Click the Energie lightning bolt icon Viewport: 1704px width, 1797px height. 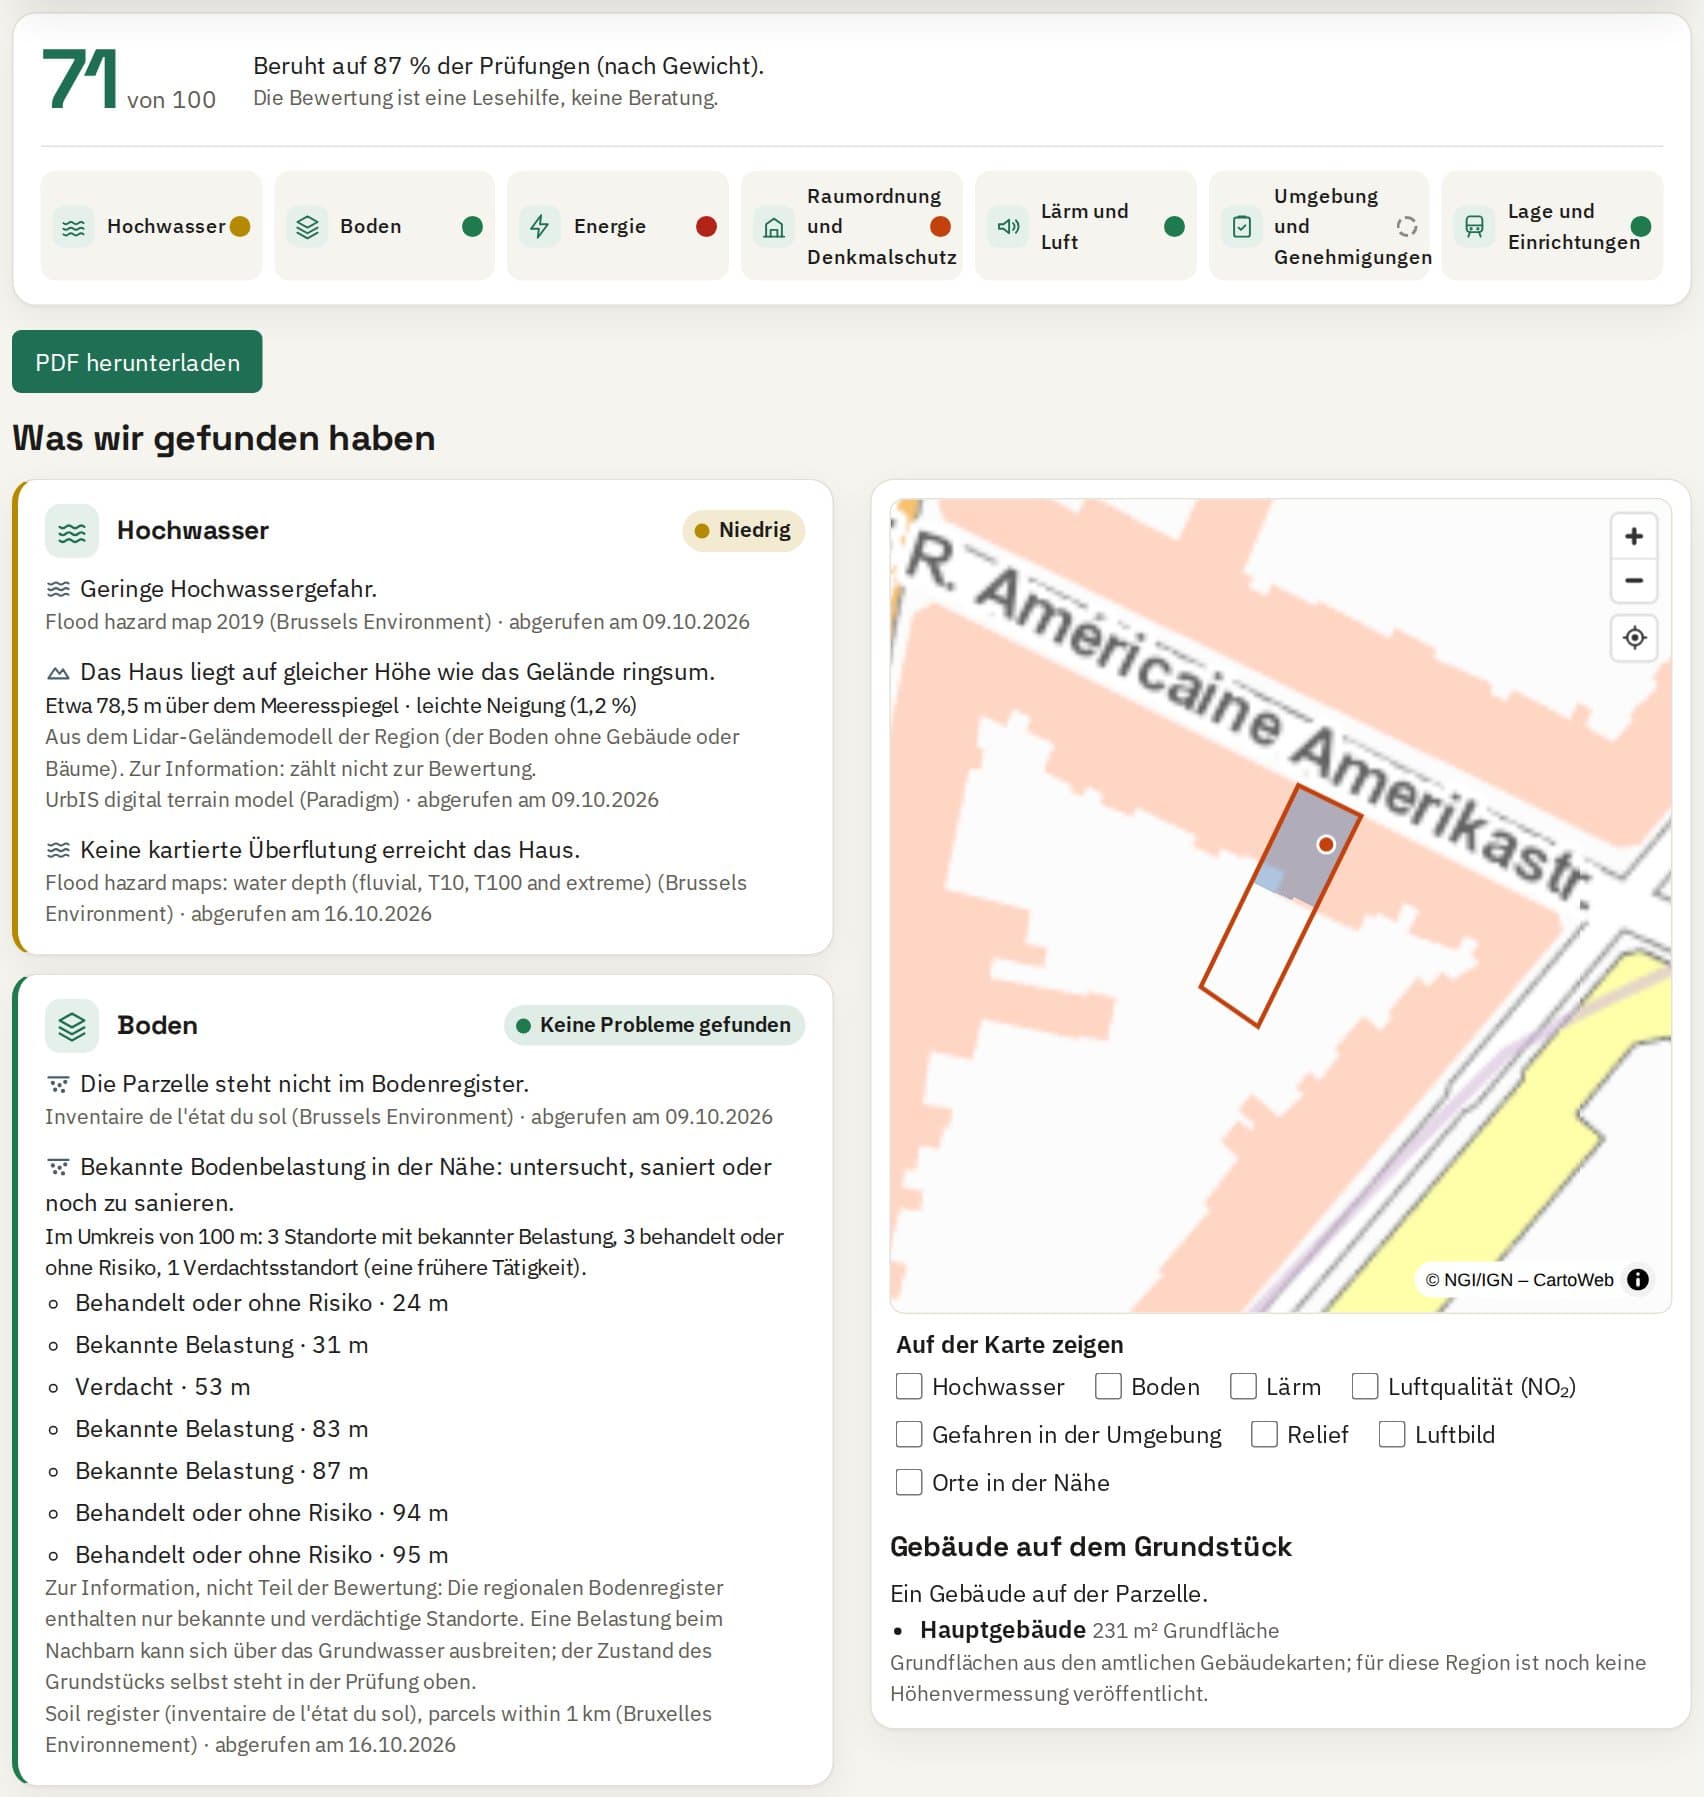pos(540,227)
